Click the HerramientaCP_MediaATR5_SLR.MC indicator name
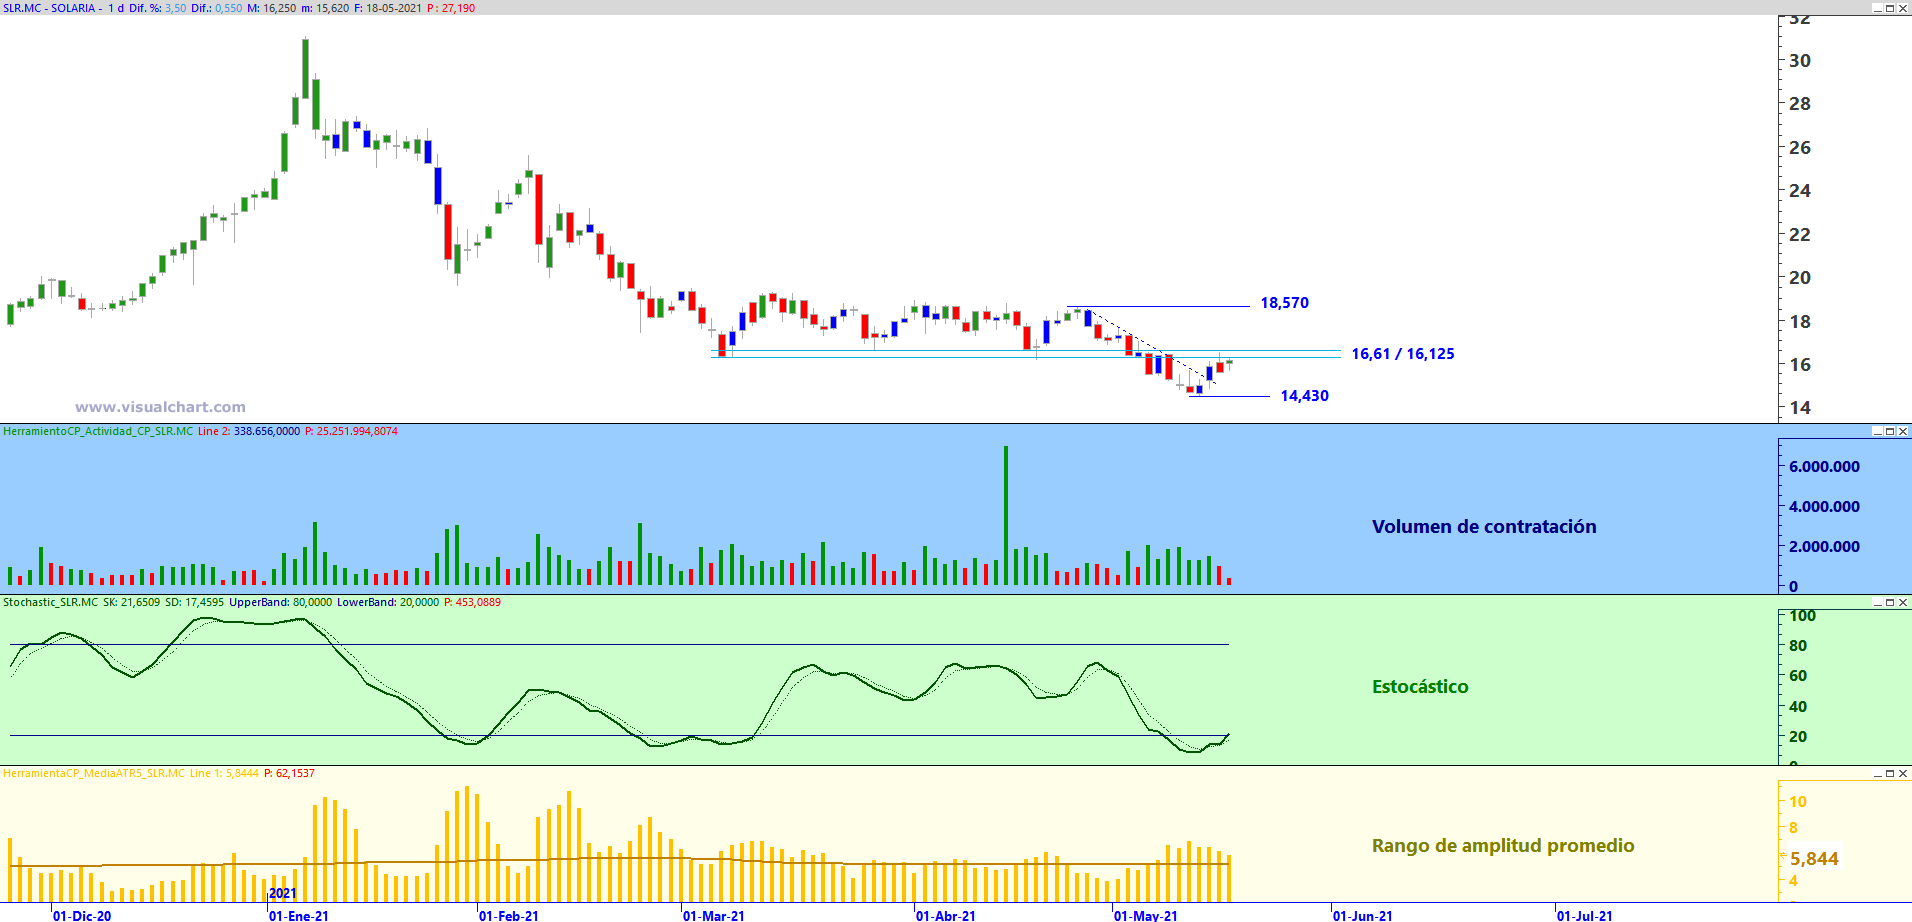Viewport: 1912px width, 922px height. coord(94,773)
